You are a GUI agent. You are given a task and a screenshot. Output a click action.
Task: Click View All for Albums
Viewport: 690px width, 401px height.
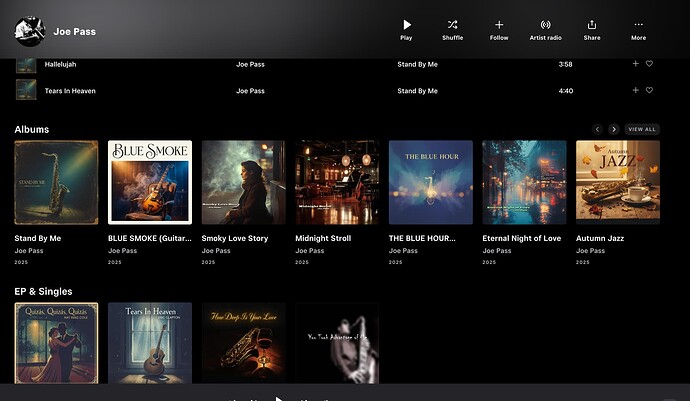tap(642, 129)
